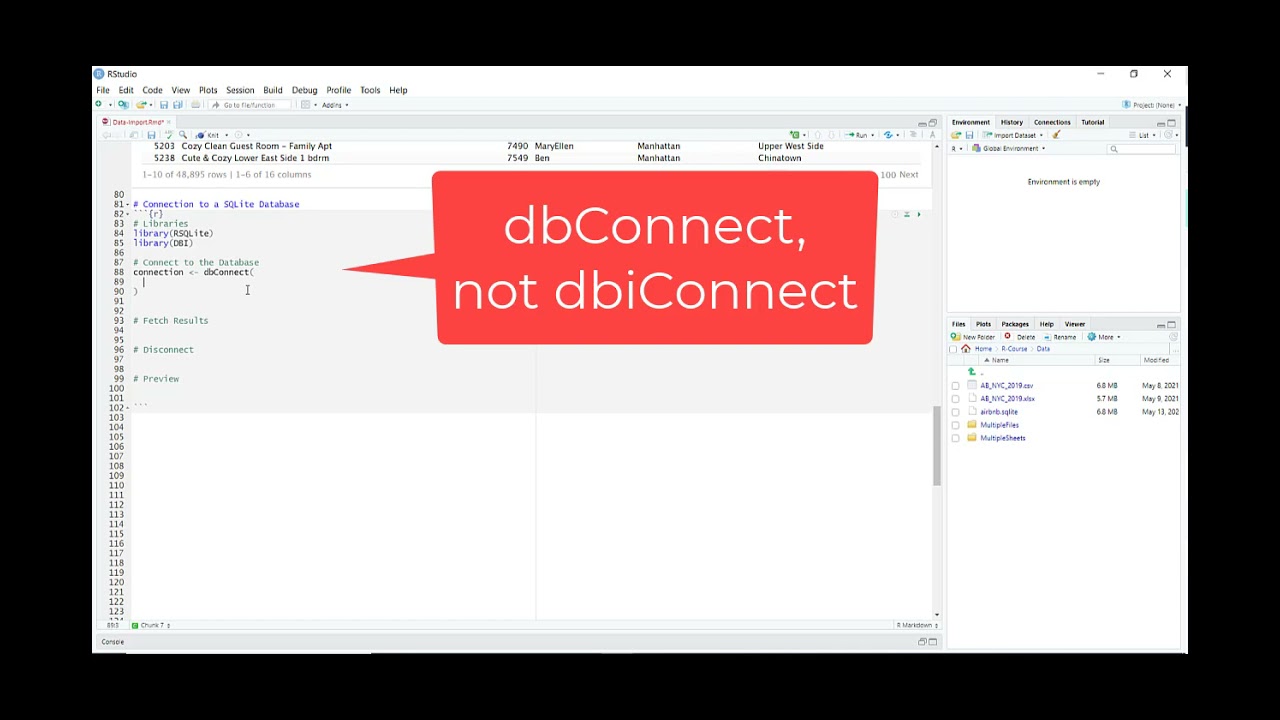Click the Print icon in main toolbar
The image size is (1280, 720).
[196, 105]
